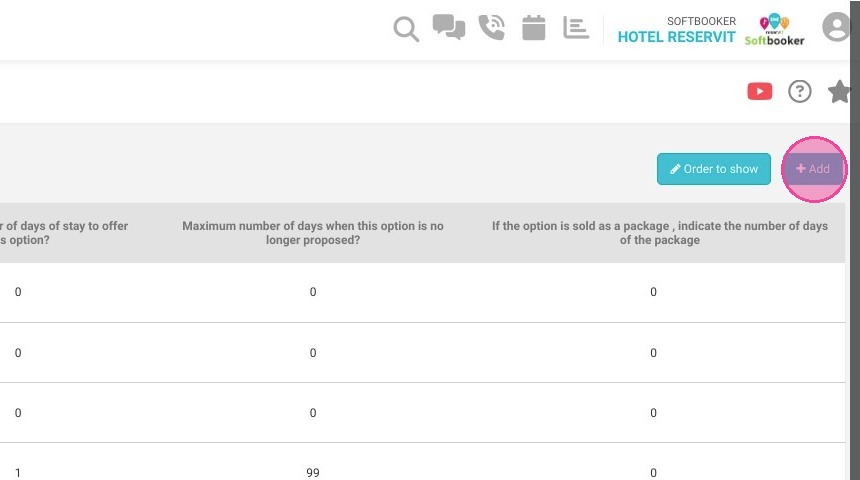Open the bar chart reports icon

tap(576, 27)
